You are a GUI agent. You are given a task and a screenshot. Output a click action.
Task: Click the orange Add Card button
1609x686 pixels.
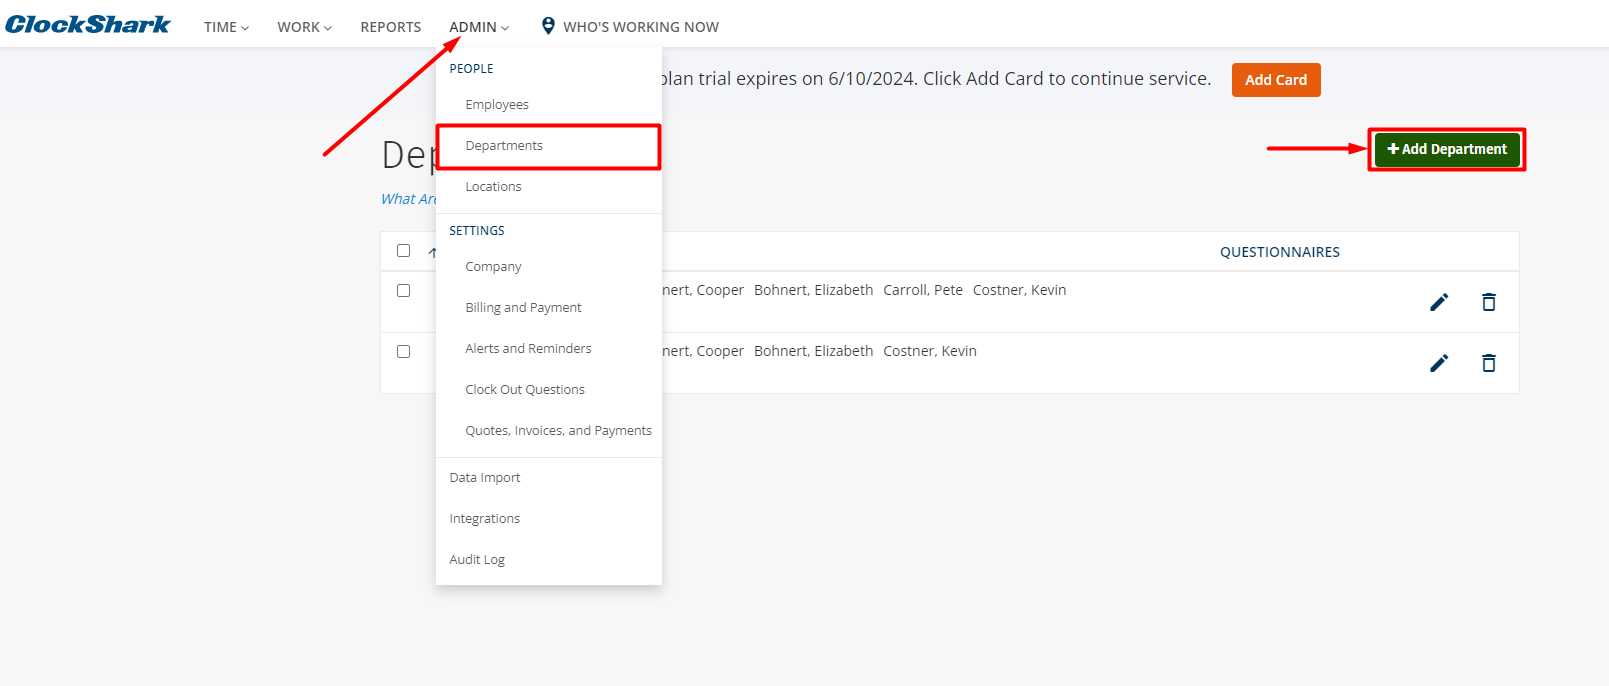1275,80
